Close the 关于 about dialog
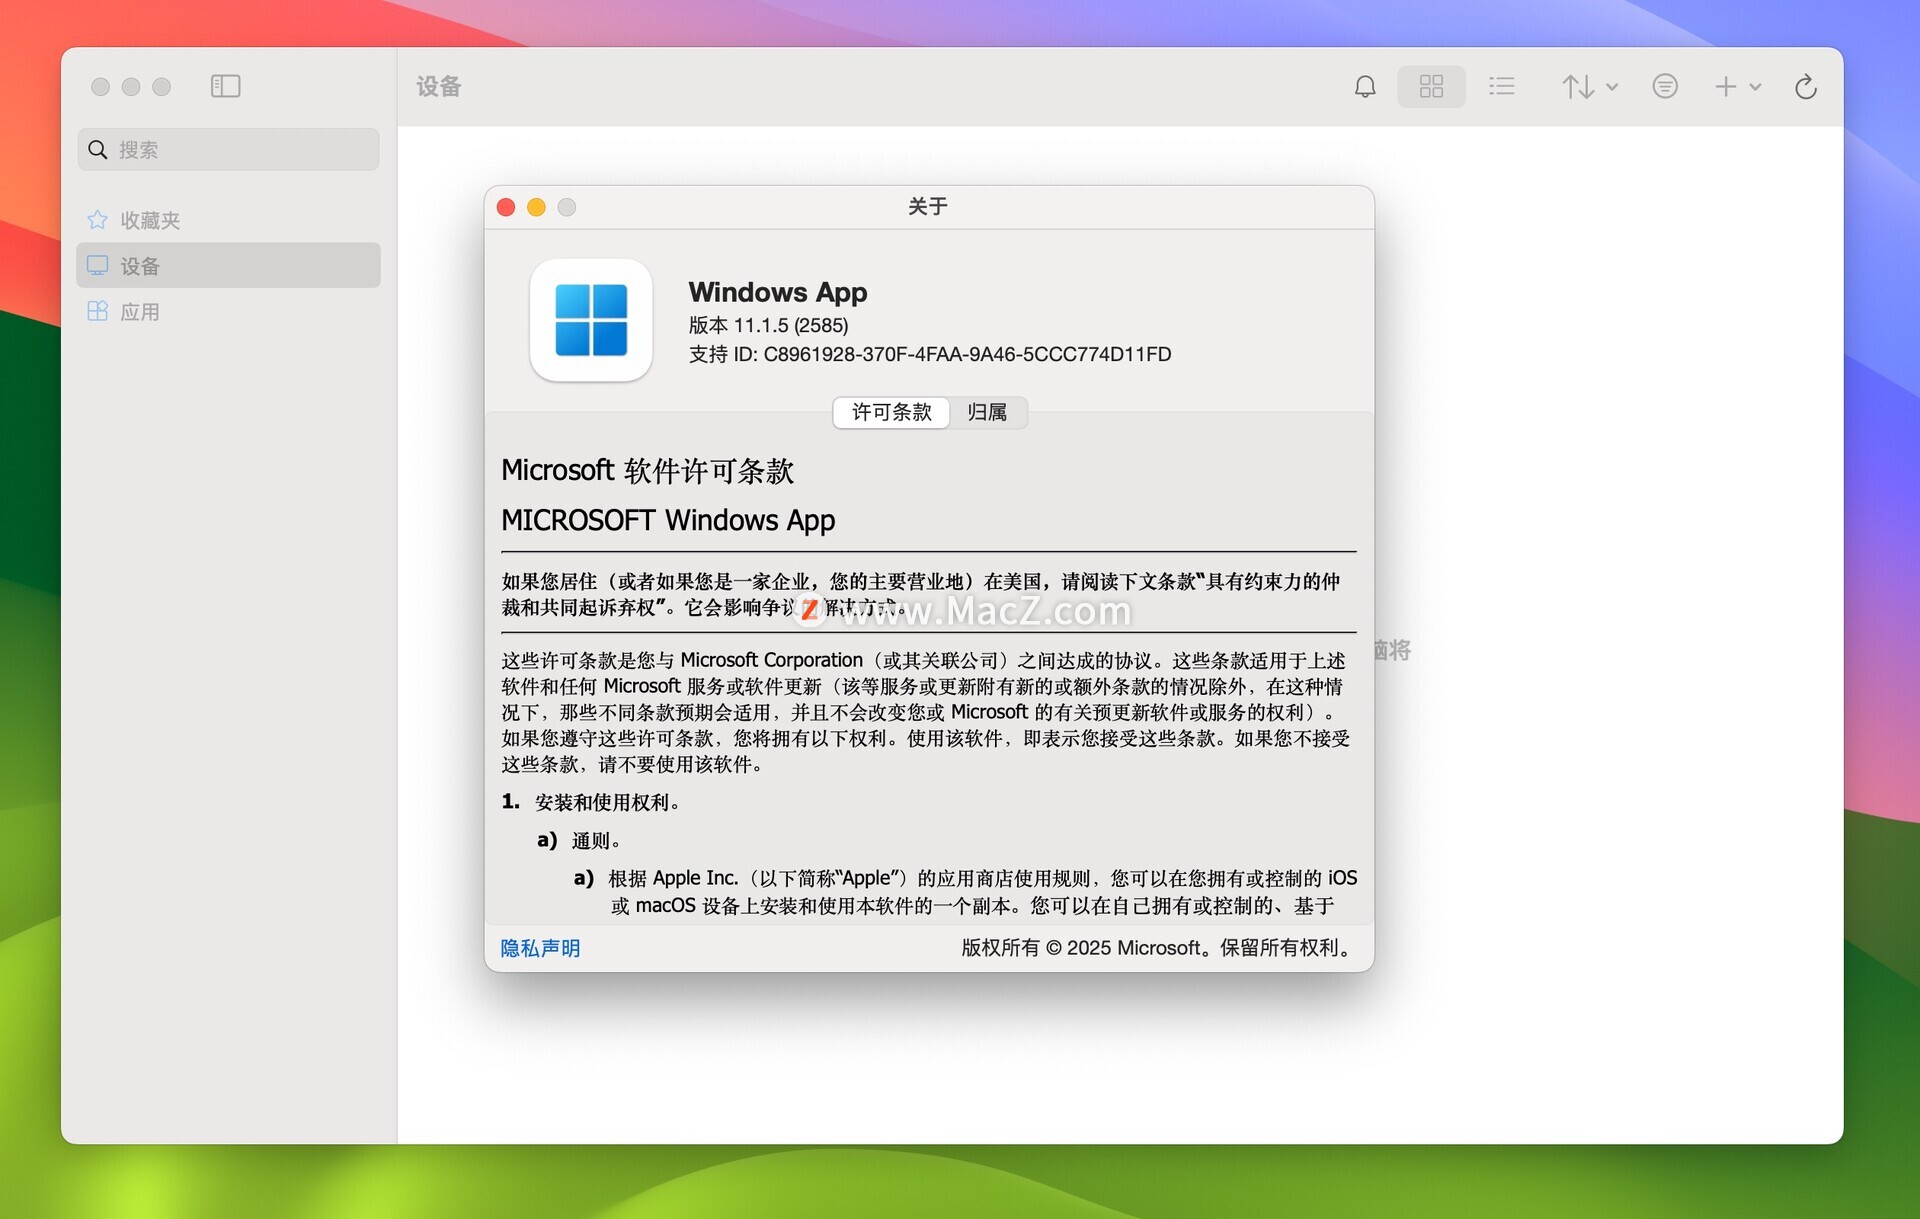This screenshot has height=1219, width=1920. click(x=506, y=207)
